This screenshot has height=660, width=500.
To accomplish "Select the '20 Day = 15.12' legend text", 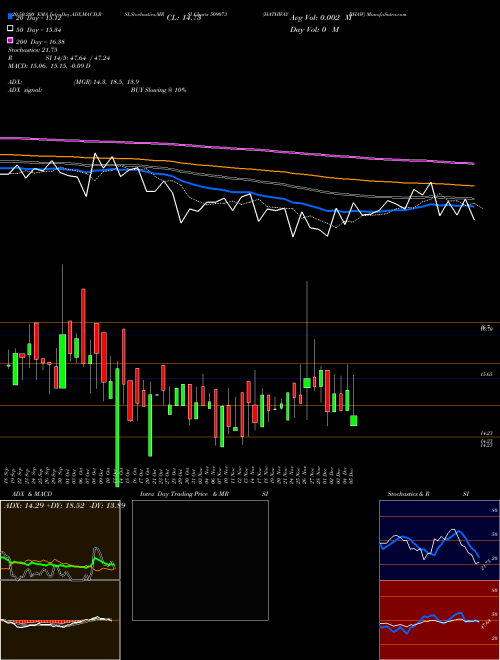I will click(39, 18).
